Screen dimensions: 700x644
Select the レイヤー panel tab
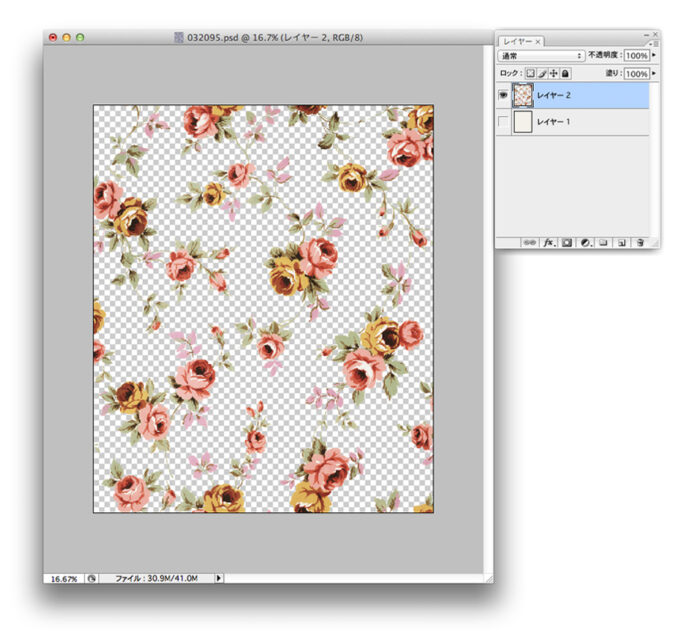(x=519, y=41)
